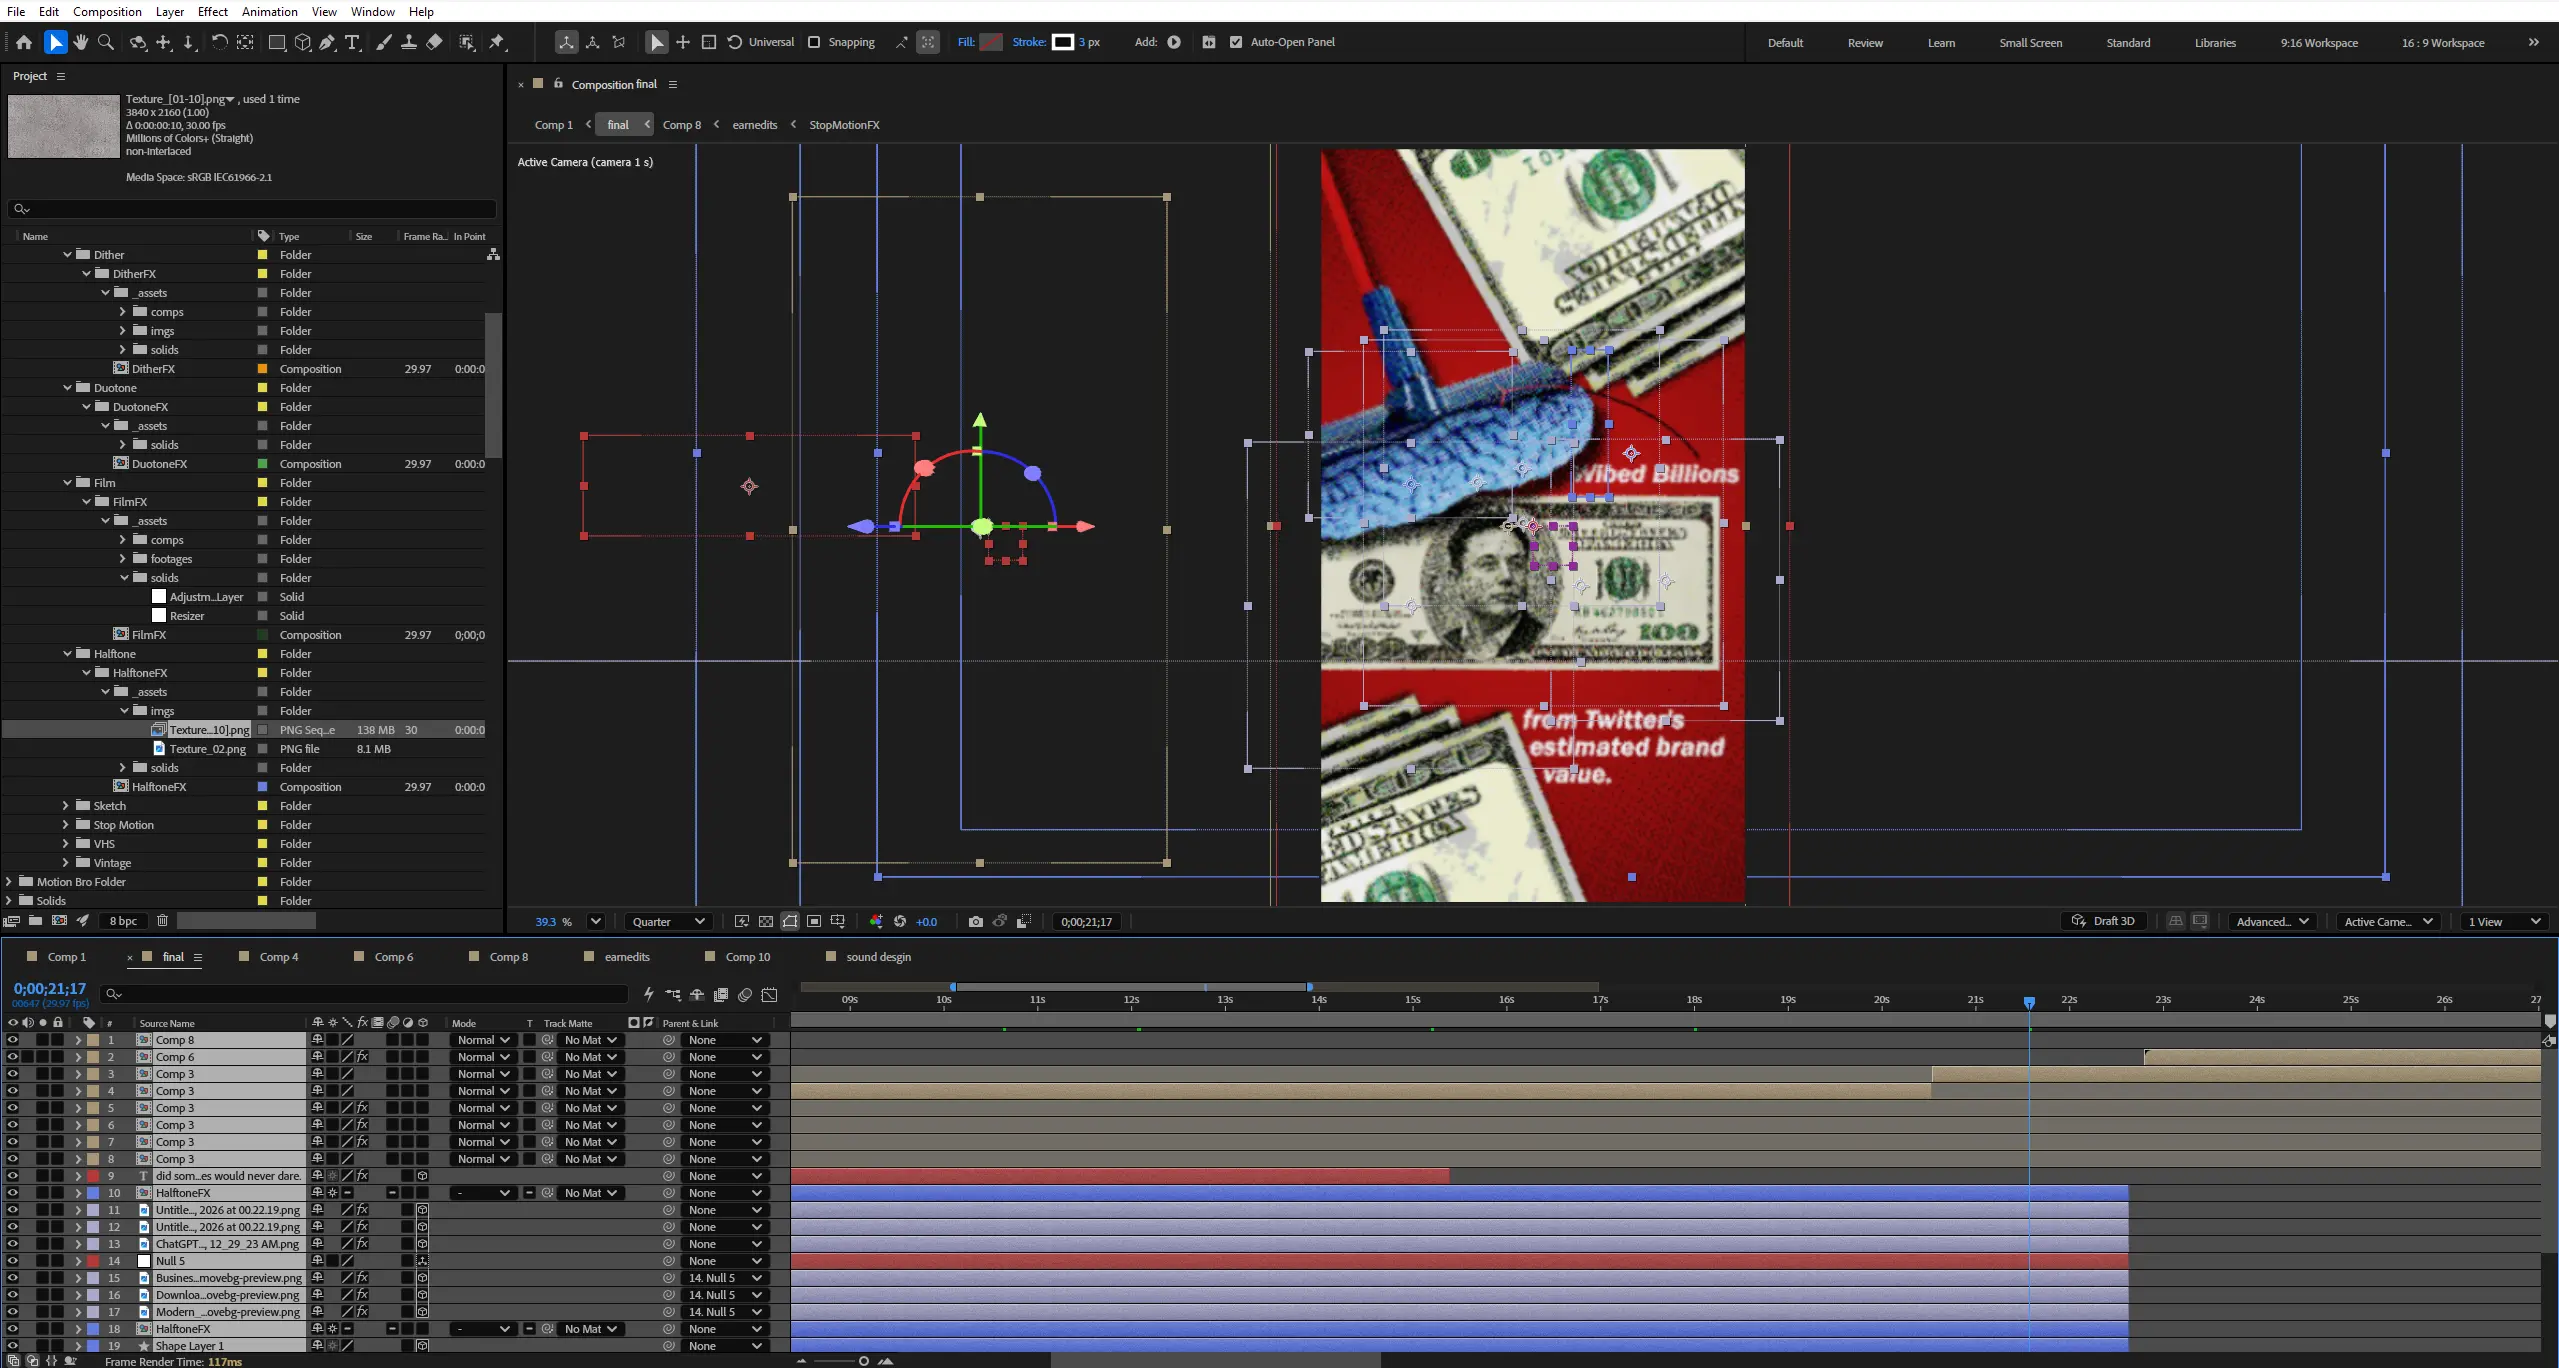This screenshot has width=2559, height=1368.
Task: Take snapshot with camera icon
Action: [976, 922]
